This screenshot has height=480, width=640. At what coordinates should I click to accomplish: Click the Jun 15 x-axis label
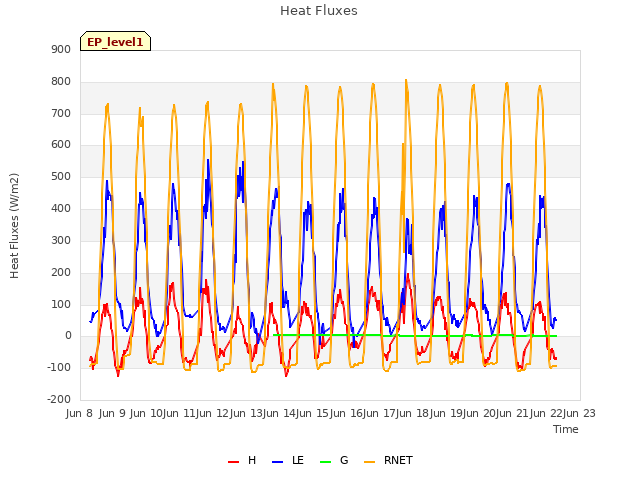(312, 413)
